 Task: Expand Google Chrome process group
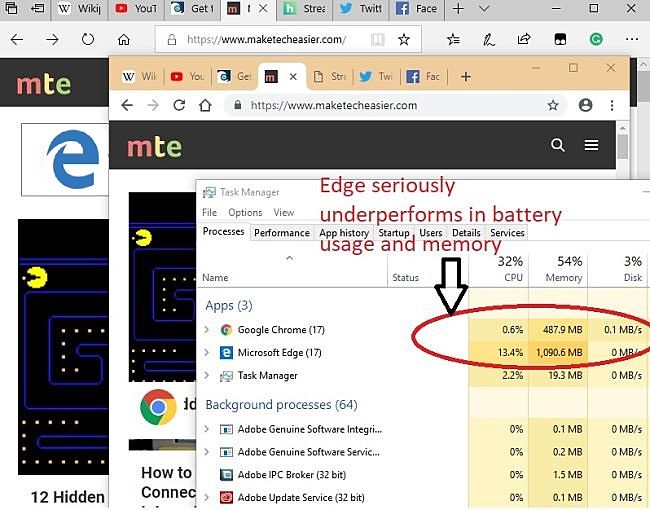206,330
